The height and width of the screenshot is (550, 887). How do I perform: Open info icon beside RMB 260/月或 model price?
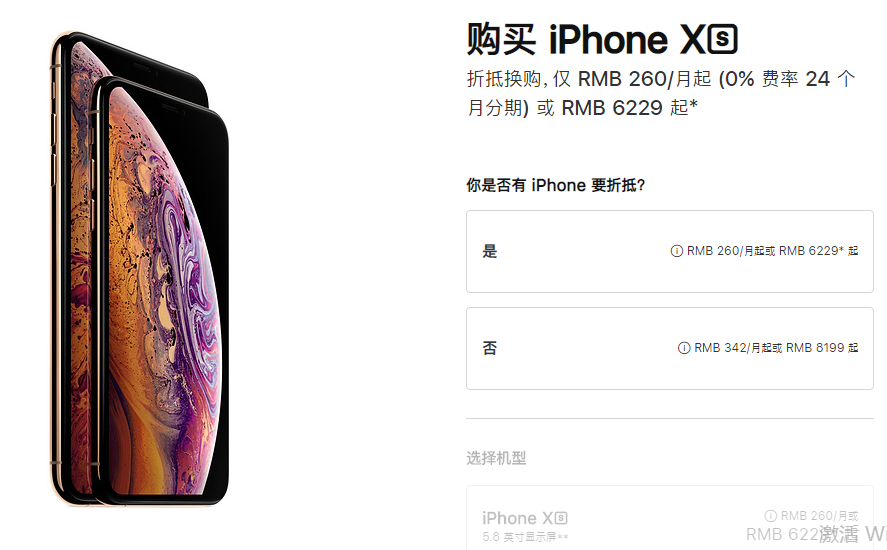[x=770, y=515]
